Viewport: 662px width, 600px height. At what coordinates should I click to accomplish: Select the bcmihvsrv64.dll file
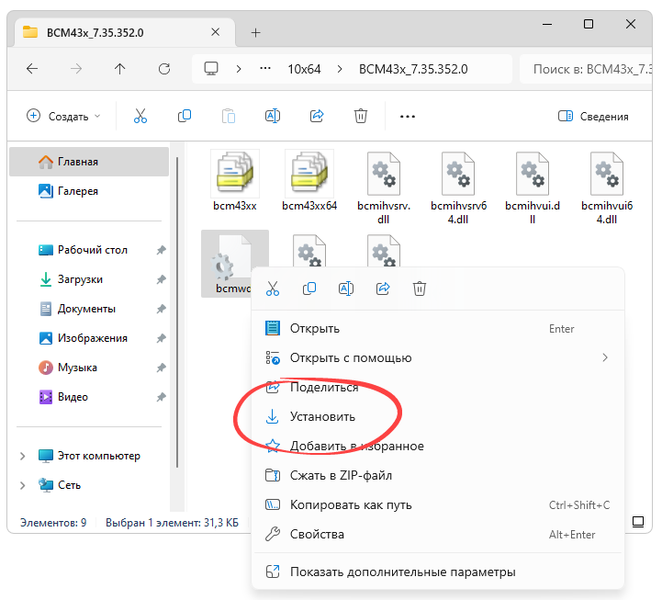coord(459,188)
